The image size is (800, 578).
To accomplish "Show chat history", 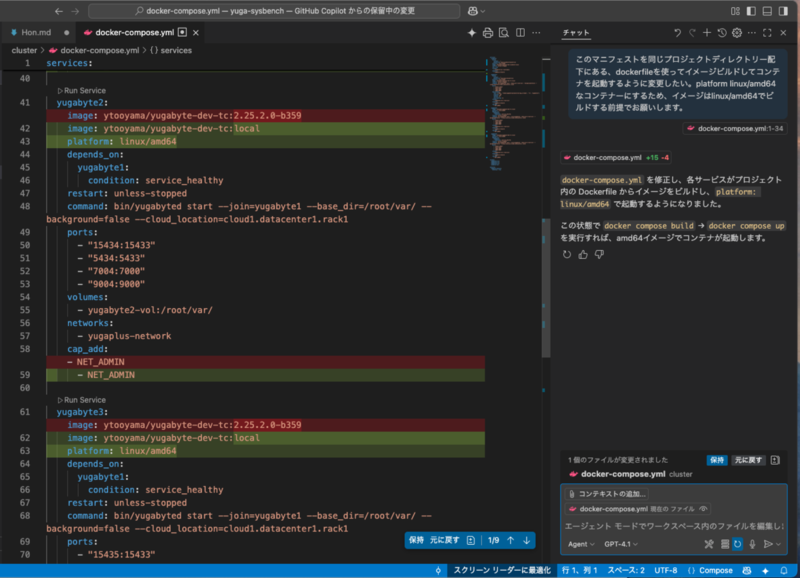I will coord(722,33).
